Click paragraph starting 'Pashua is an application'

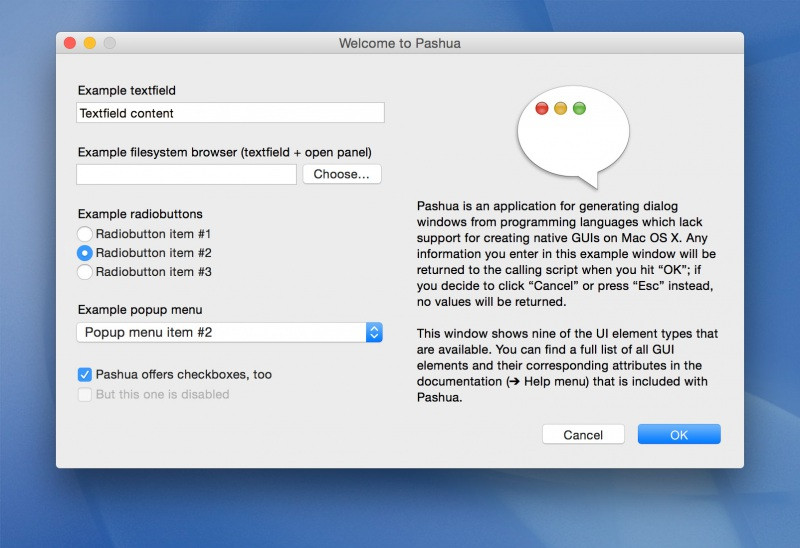coord(566,254)
